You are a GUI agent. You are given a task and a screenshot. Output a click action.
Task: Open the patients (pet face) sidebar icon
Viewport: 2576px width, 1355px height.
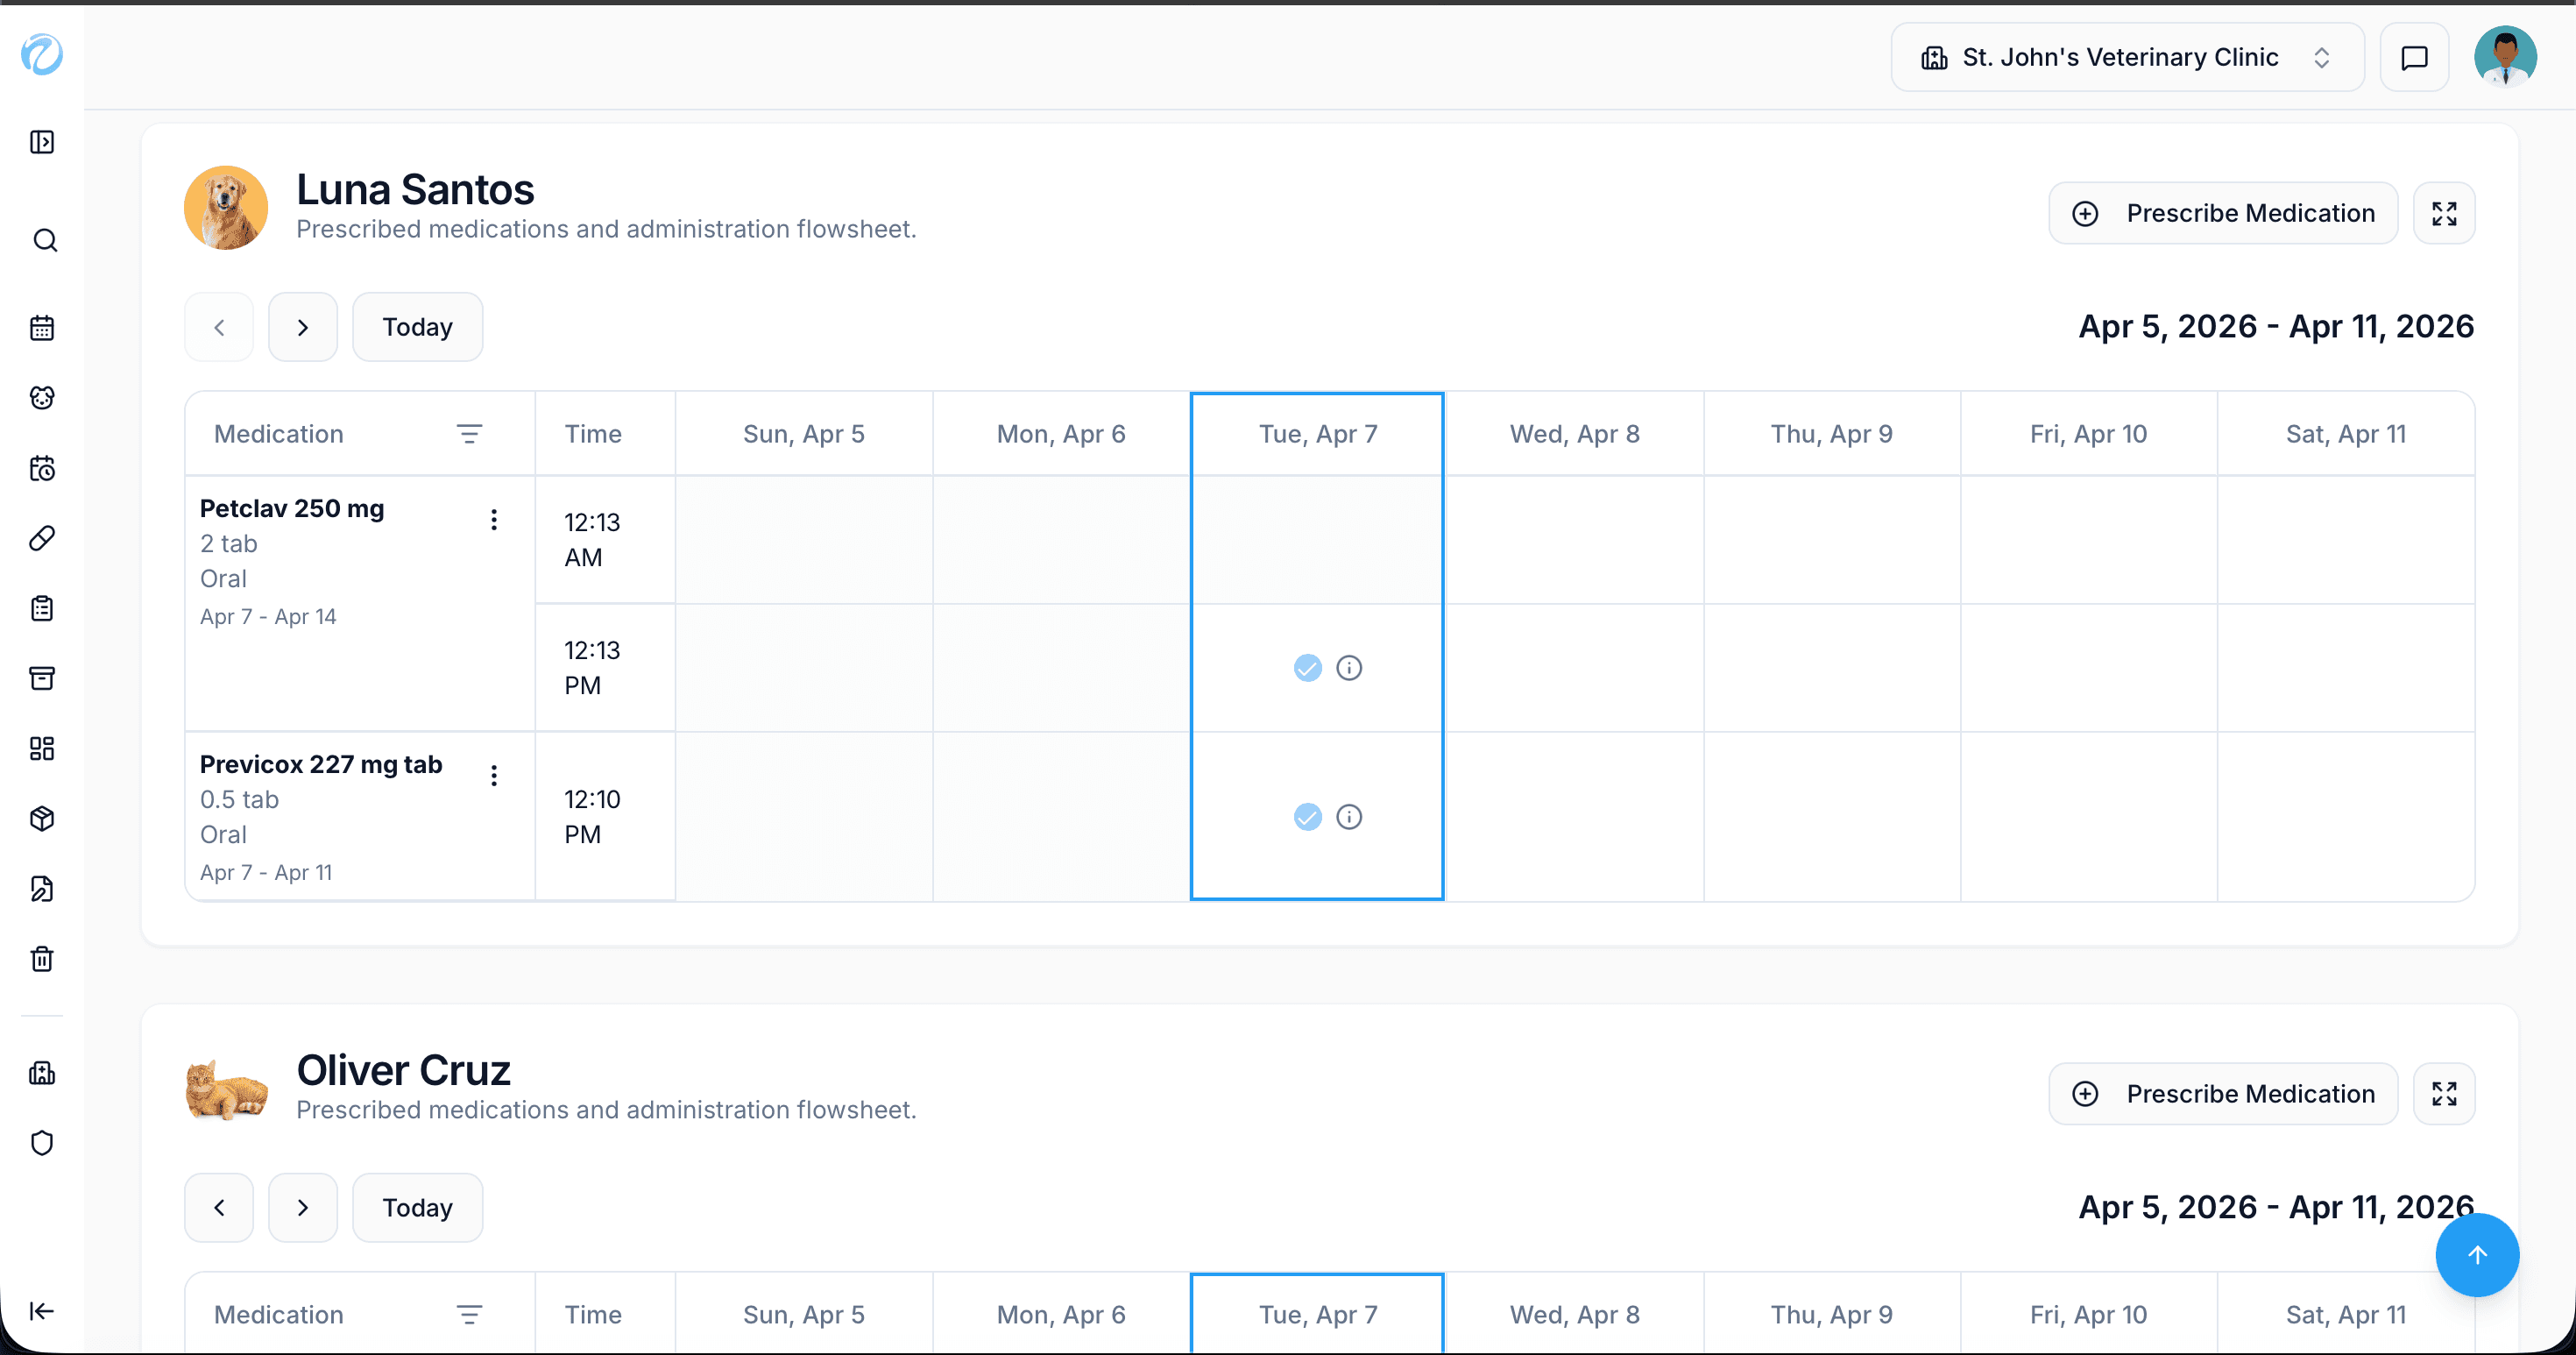click(x=42, y=397)
